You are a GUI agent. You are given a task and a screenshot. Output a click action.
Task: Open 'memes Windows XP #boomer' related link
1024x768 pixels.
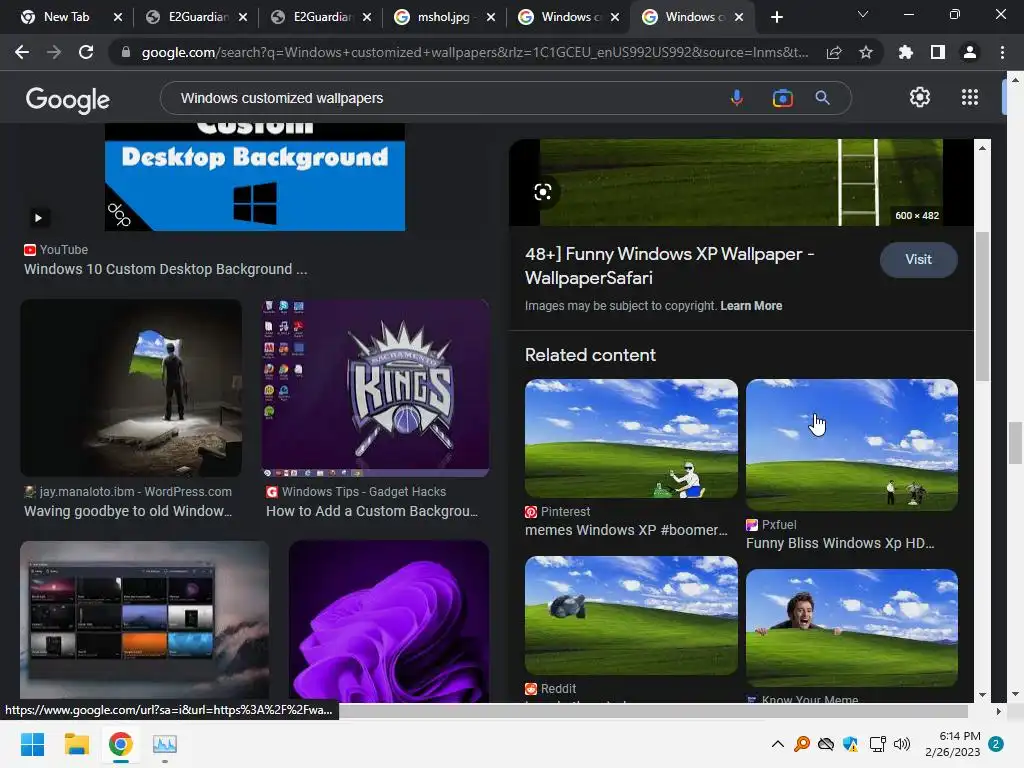coord(626,530)
